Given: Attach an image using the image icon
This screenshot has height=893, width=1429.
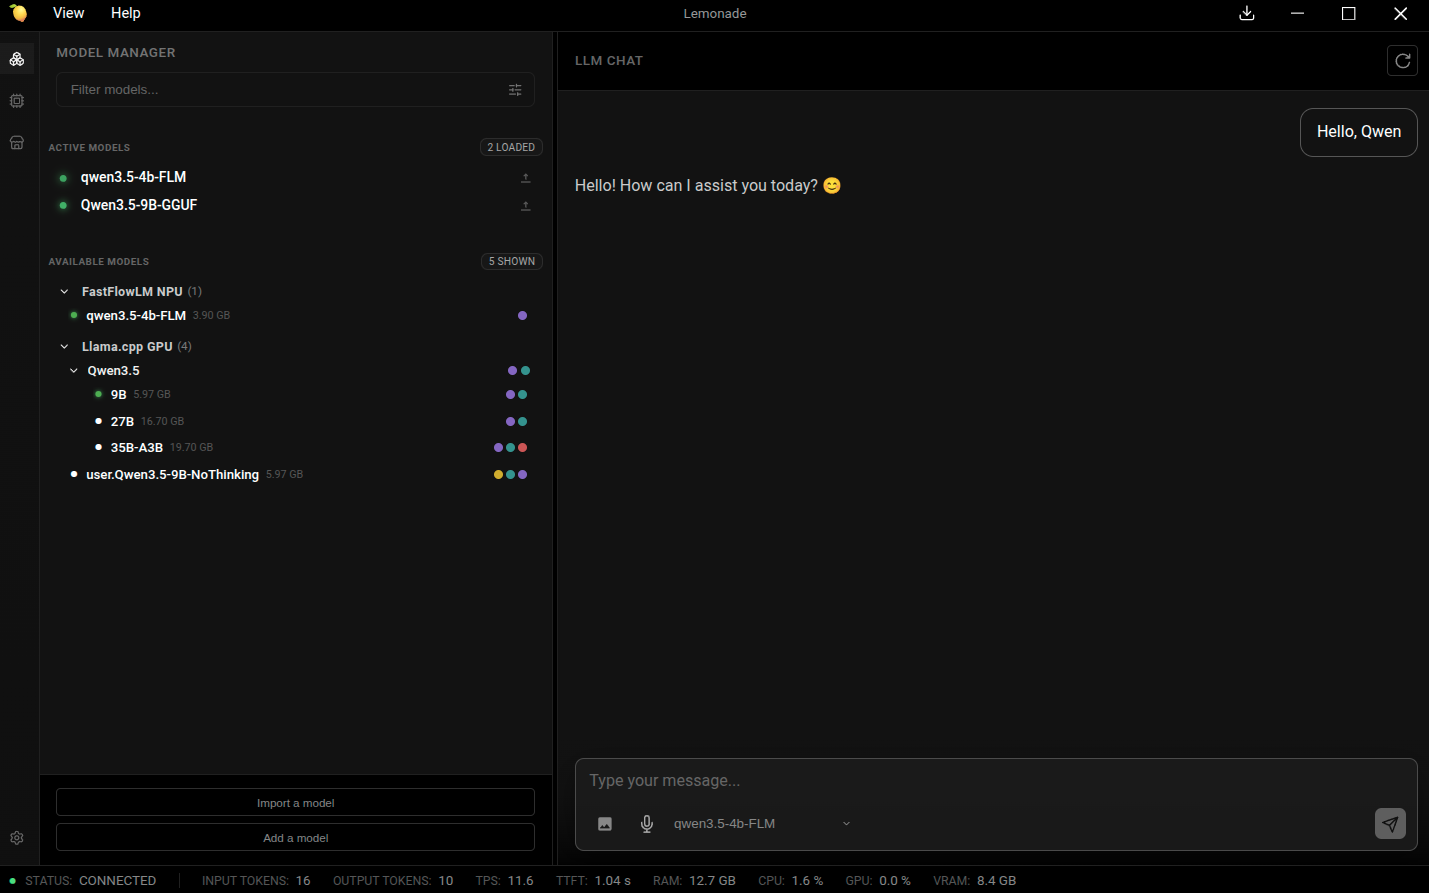Looking at the screenshot, I should (605, 823).
